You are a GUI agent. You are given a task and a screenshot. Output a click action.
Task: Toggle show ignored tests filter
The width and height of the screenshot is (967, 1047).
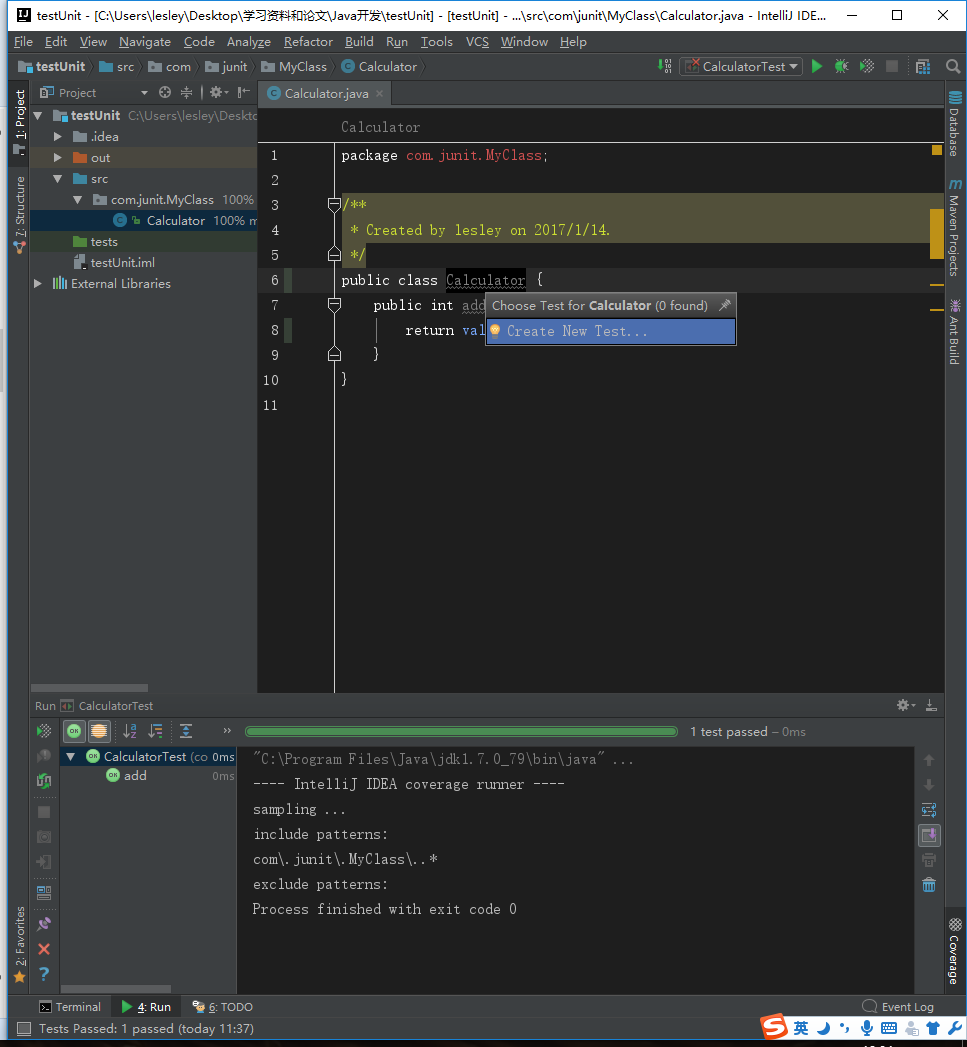click(x=99, y=731)
